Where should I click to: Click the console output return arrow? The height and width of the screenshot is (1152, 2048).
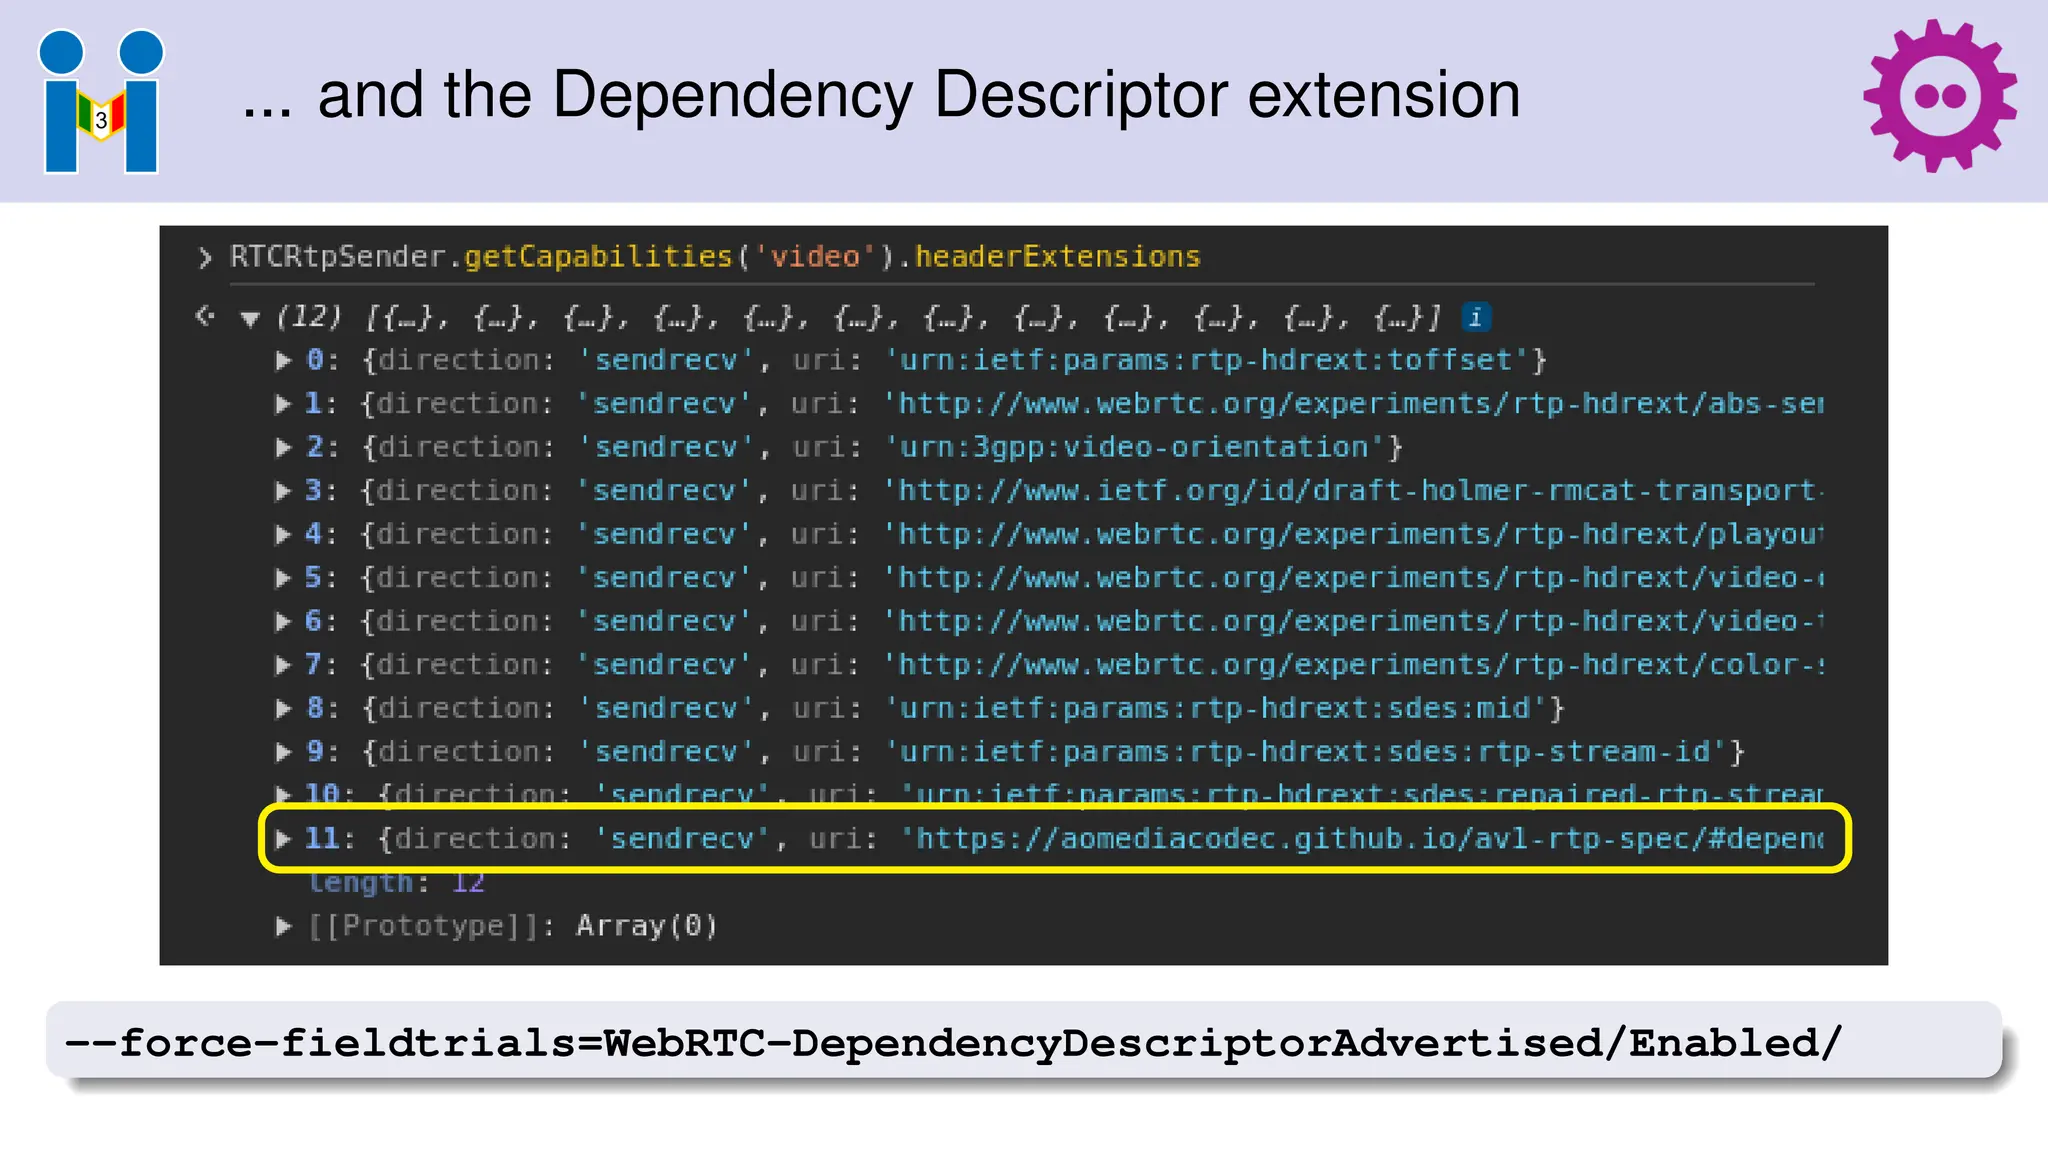205,317
